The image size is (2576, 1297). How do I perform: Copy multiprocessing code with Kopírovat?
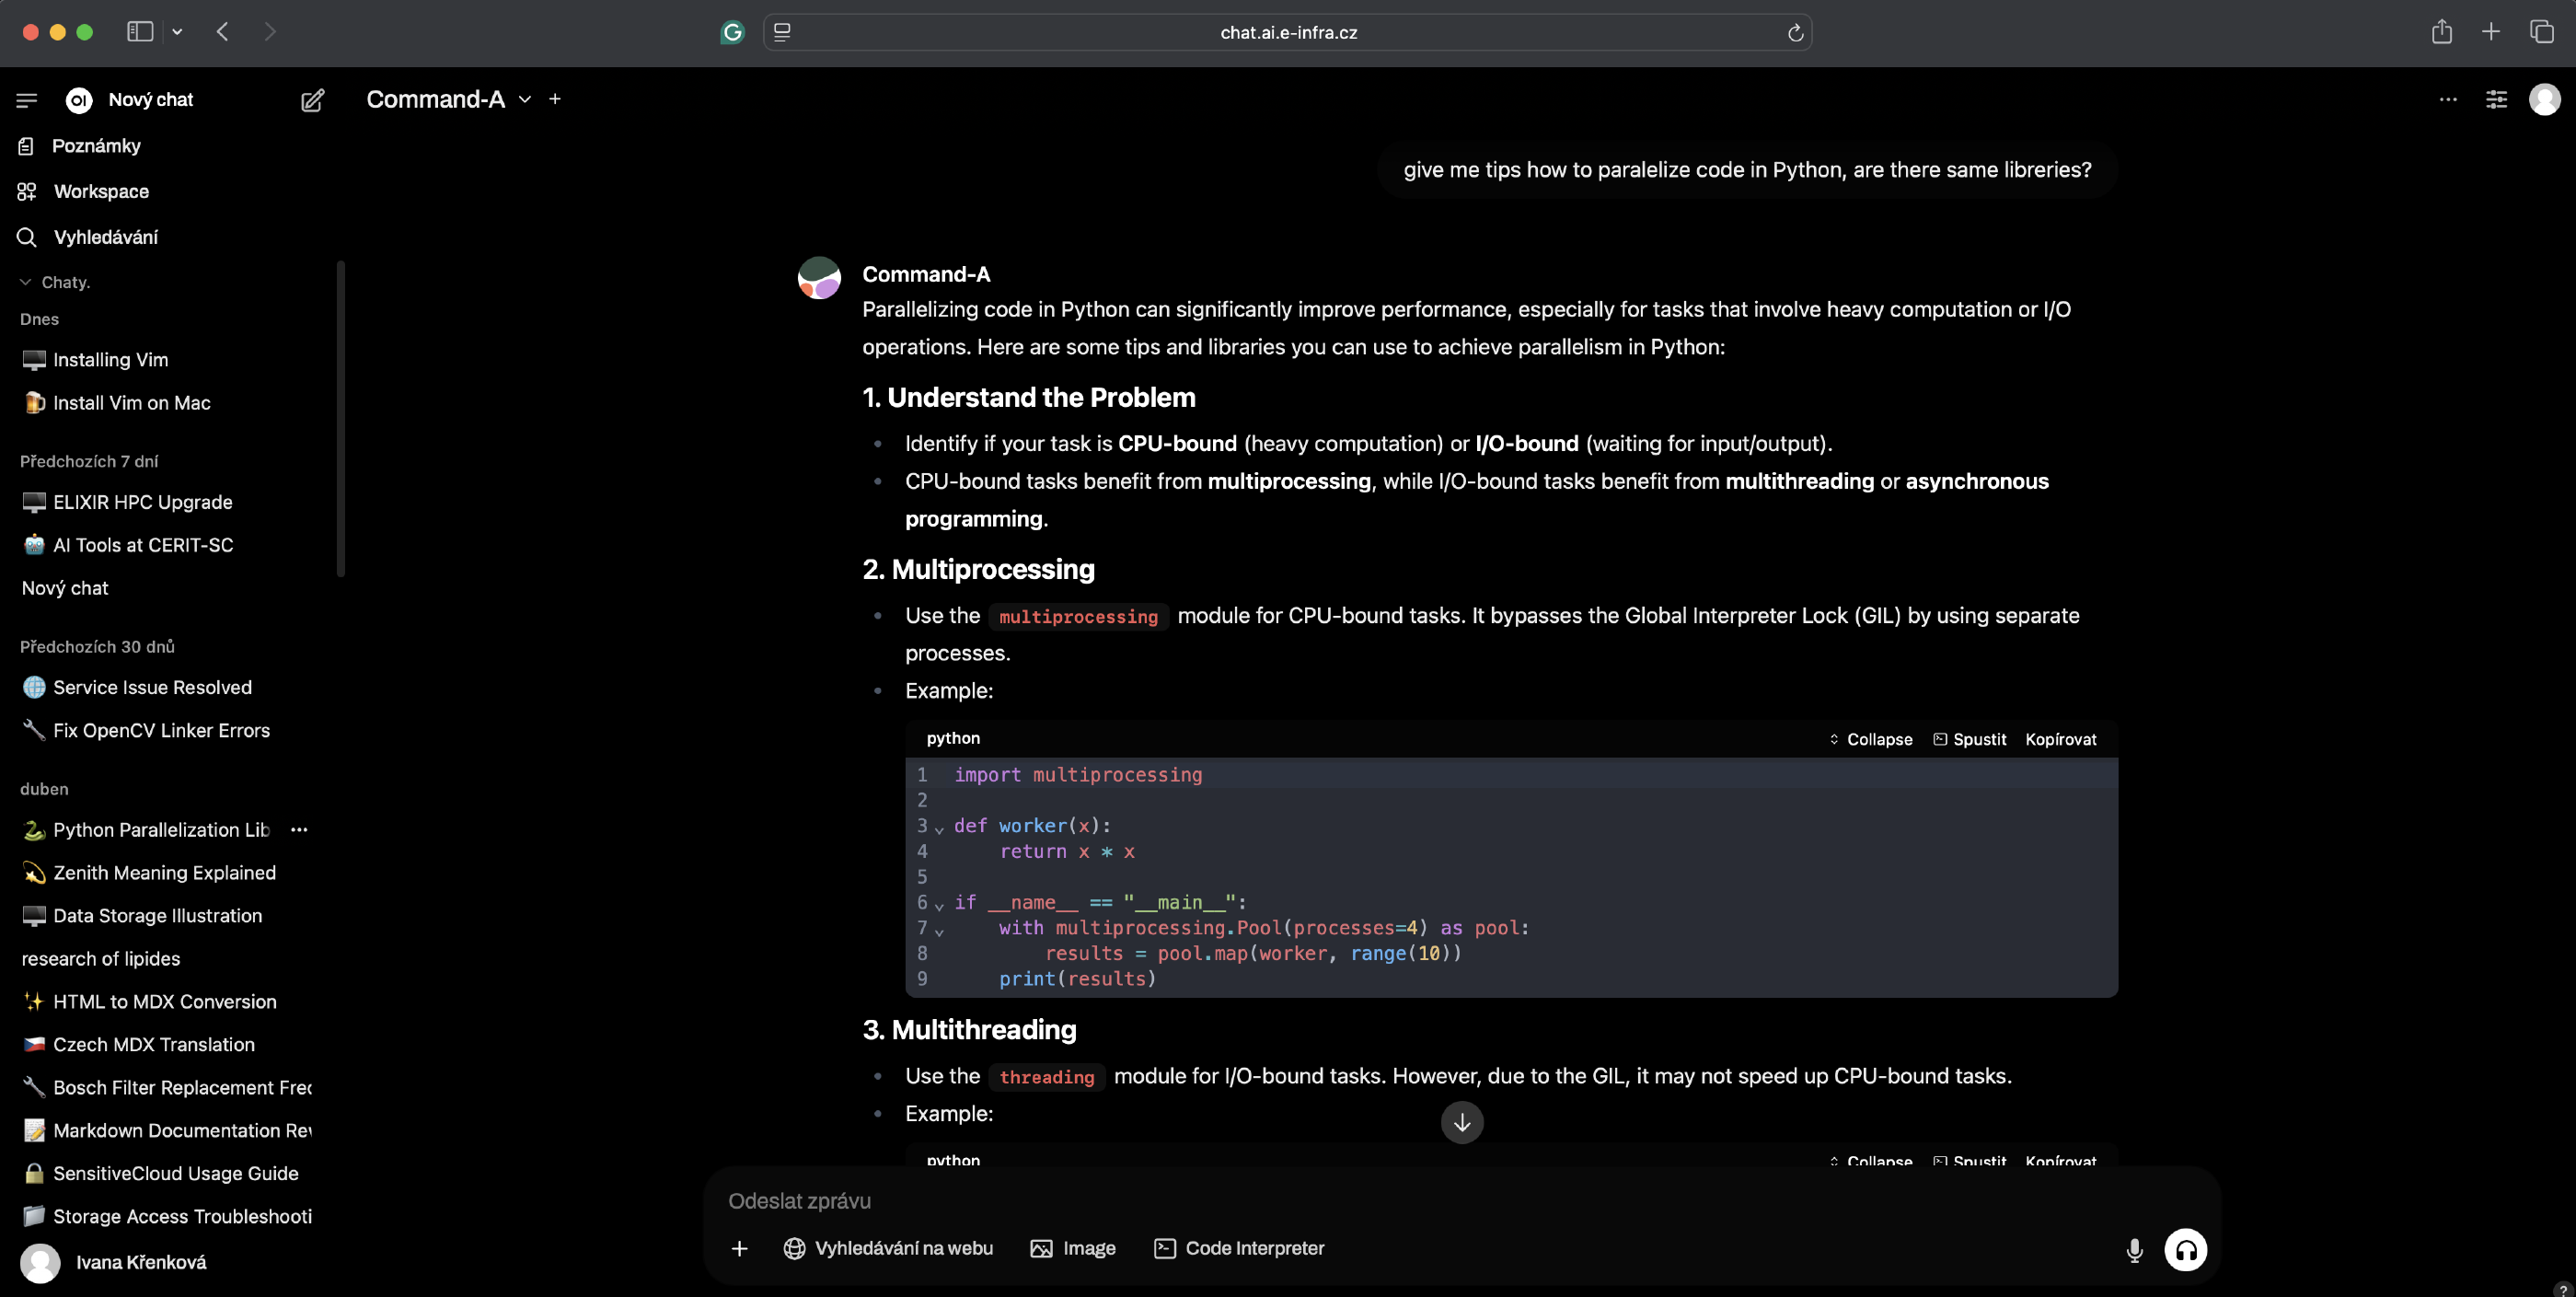pos(2060,740)
